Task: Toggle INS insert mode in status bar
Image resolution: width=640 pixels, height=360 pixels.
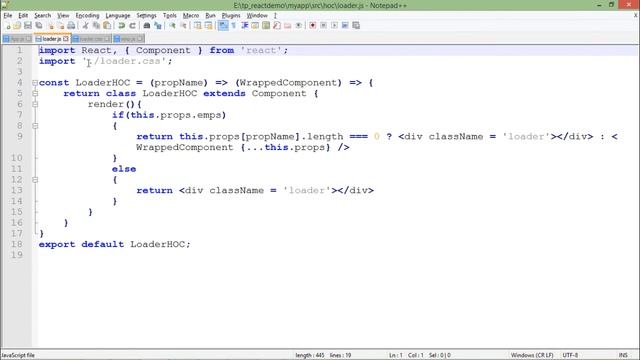Action: point(623,355)
